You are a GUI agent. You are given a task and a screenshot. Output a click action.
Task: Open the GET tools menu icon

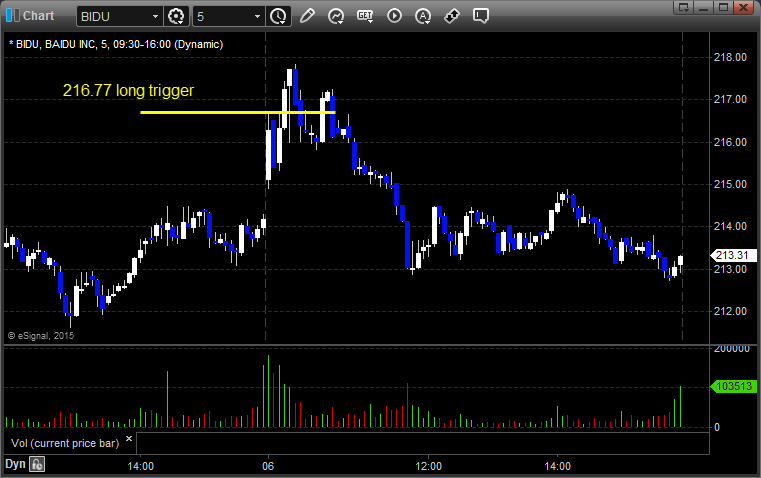365,16
